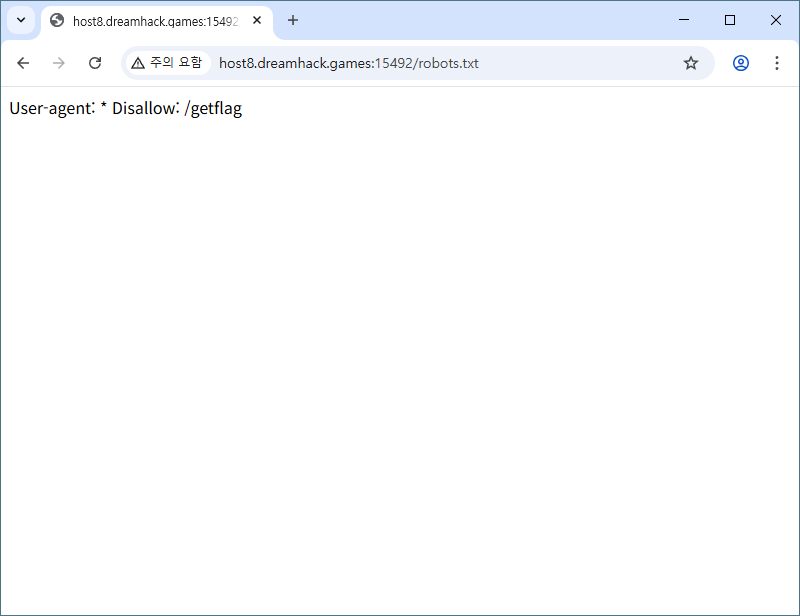Image resolution: width=800 pixels, height=616 pixels.
Task: Bookmark this page with the star icon
Action: tap(691, 63)
